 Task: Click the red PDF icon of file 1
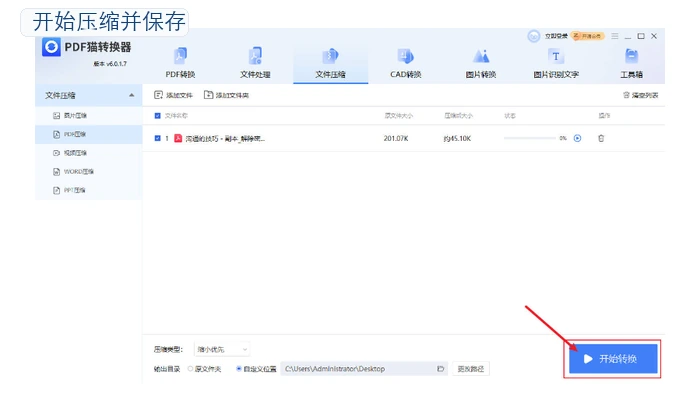click(178, 138)
